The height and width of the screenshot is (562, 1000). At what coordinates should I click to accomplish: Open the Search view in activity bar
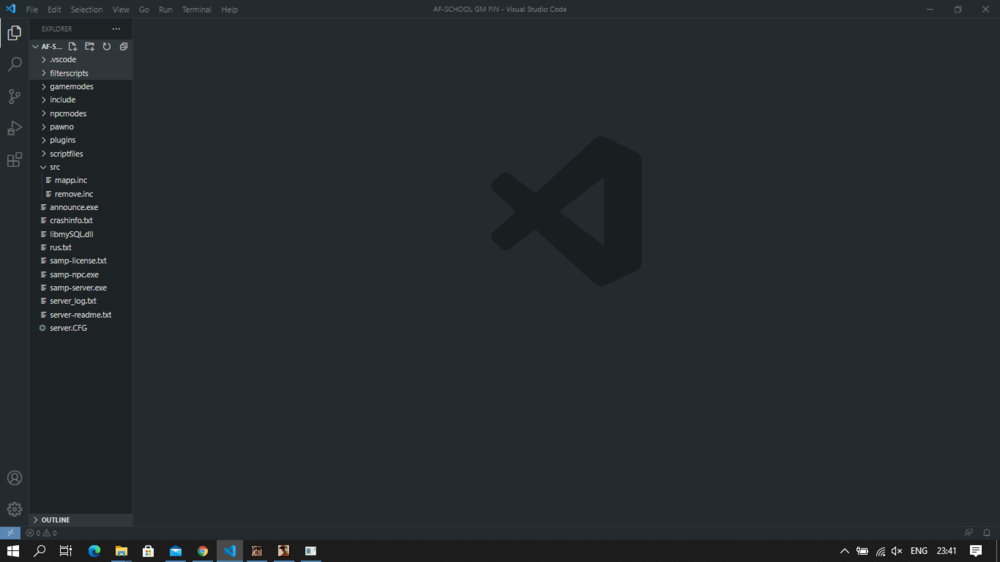point(14,64)
